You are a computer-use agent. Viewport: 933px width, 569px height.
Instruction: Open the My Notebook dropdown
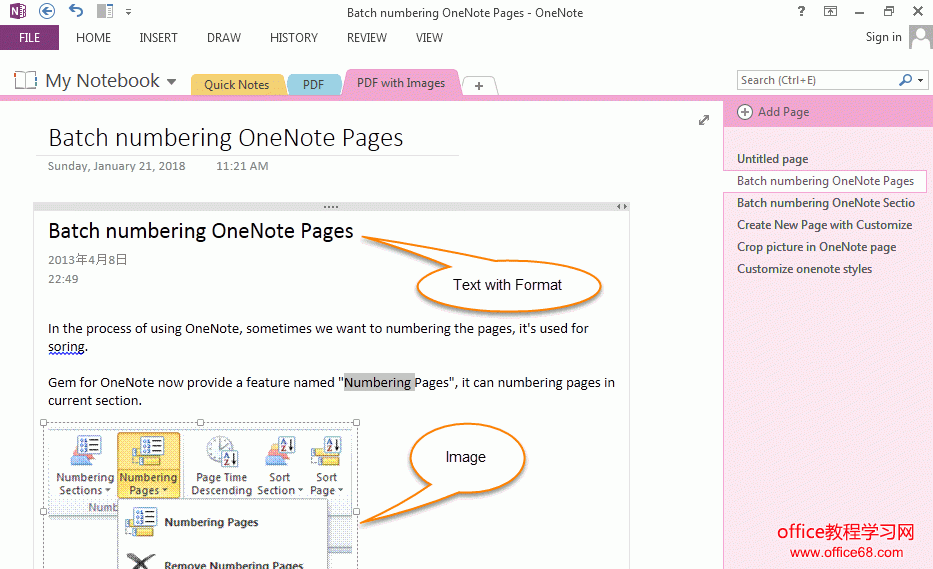tap(171, 82)
